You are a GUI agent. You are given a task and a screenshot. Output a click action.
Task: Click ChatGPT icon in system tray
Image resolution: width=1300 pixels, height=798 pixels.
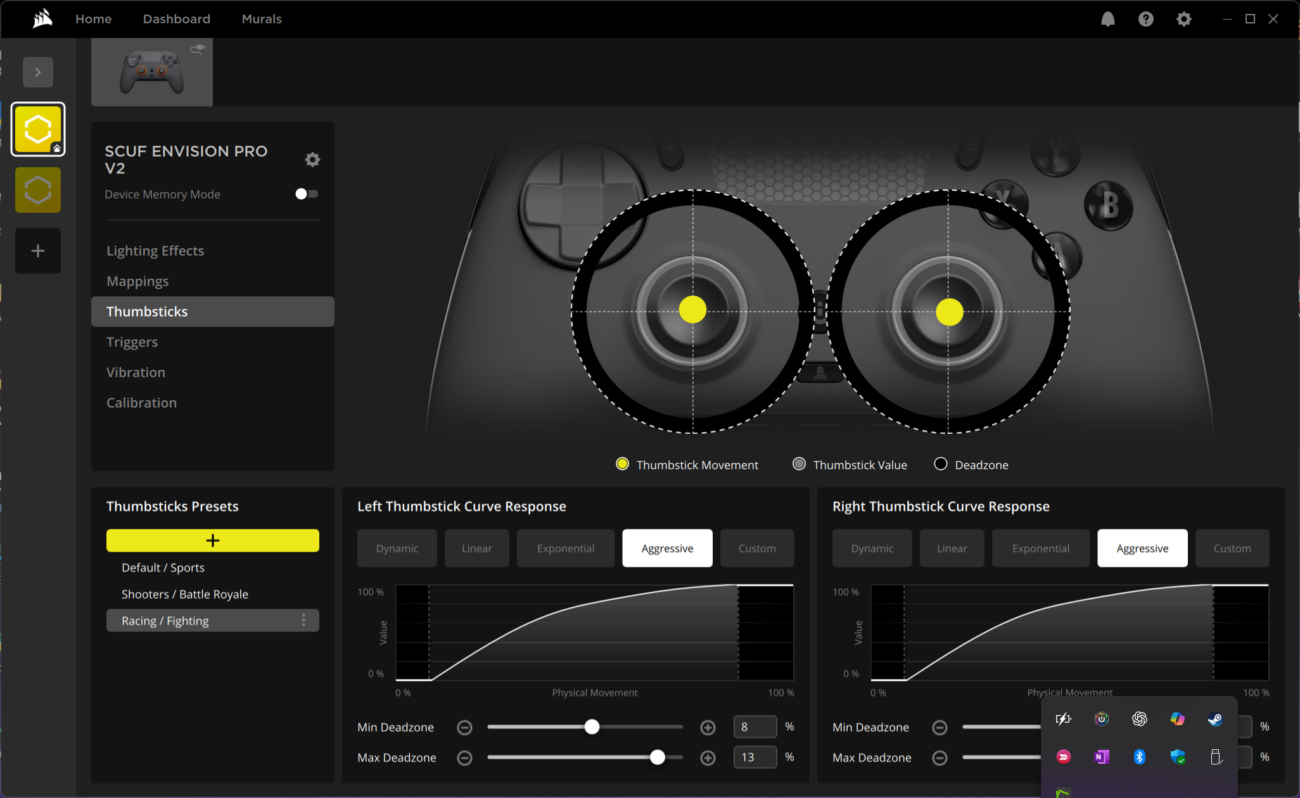(x=1139, y=719)
